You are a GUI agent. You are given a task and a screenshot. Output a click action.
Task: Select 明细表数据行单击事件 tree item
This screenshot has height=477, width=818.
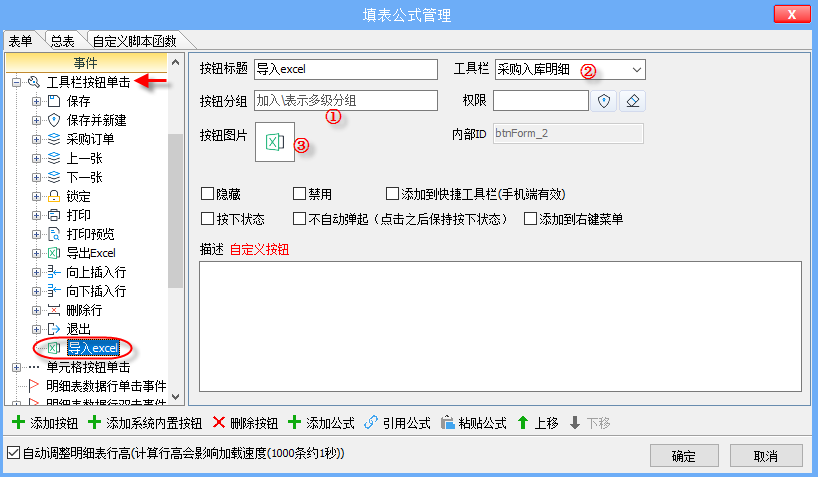point(106,386)
